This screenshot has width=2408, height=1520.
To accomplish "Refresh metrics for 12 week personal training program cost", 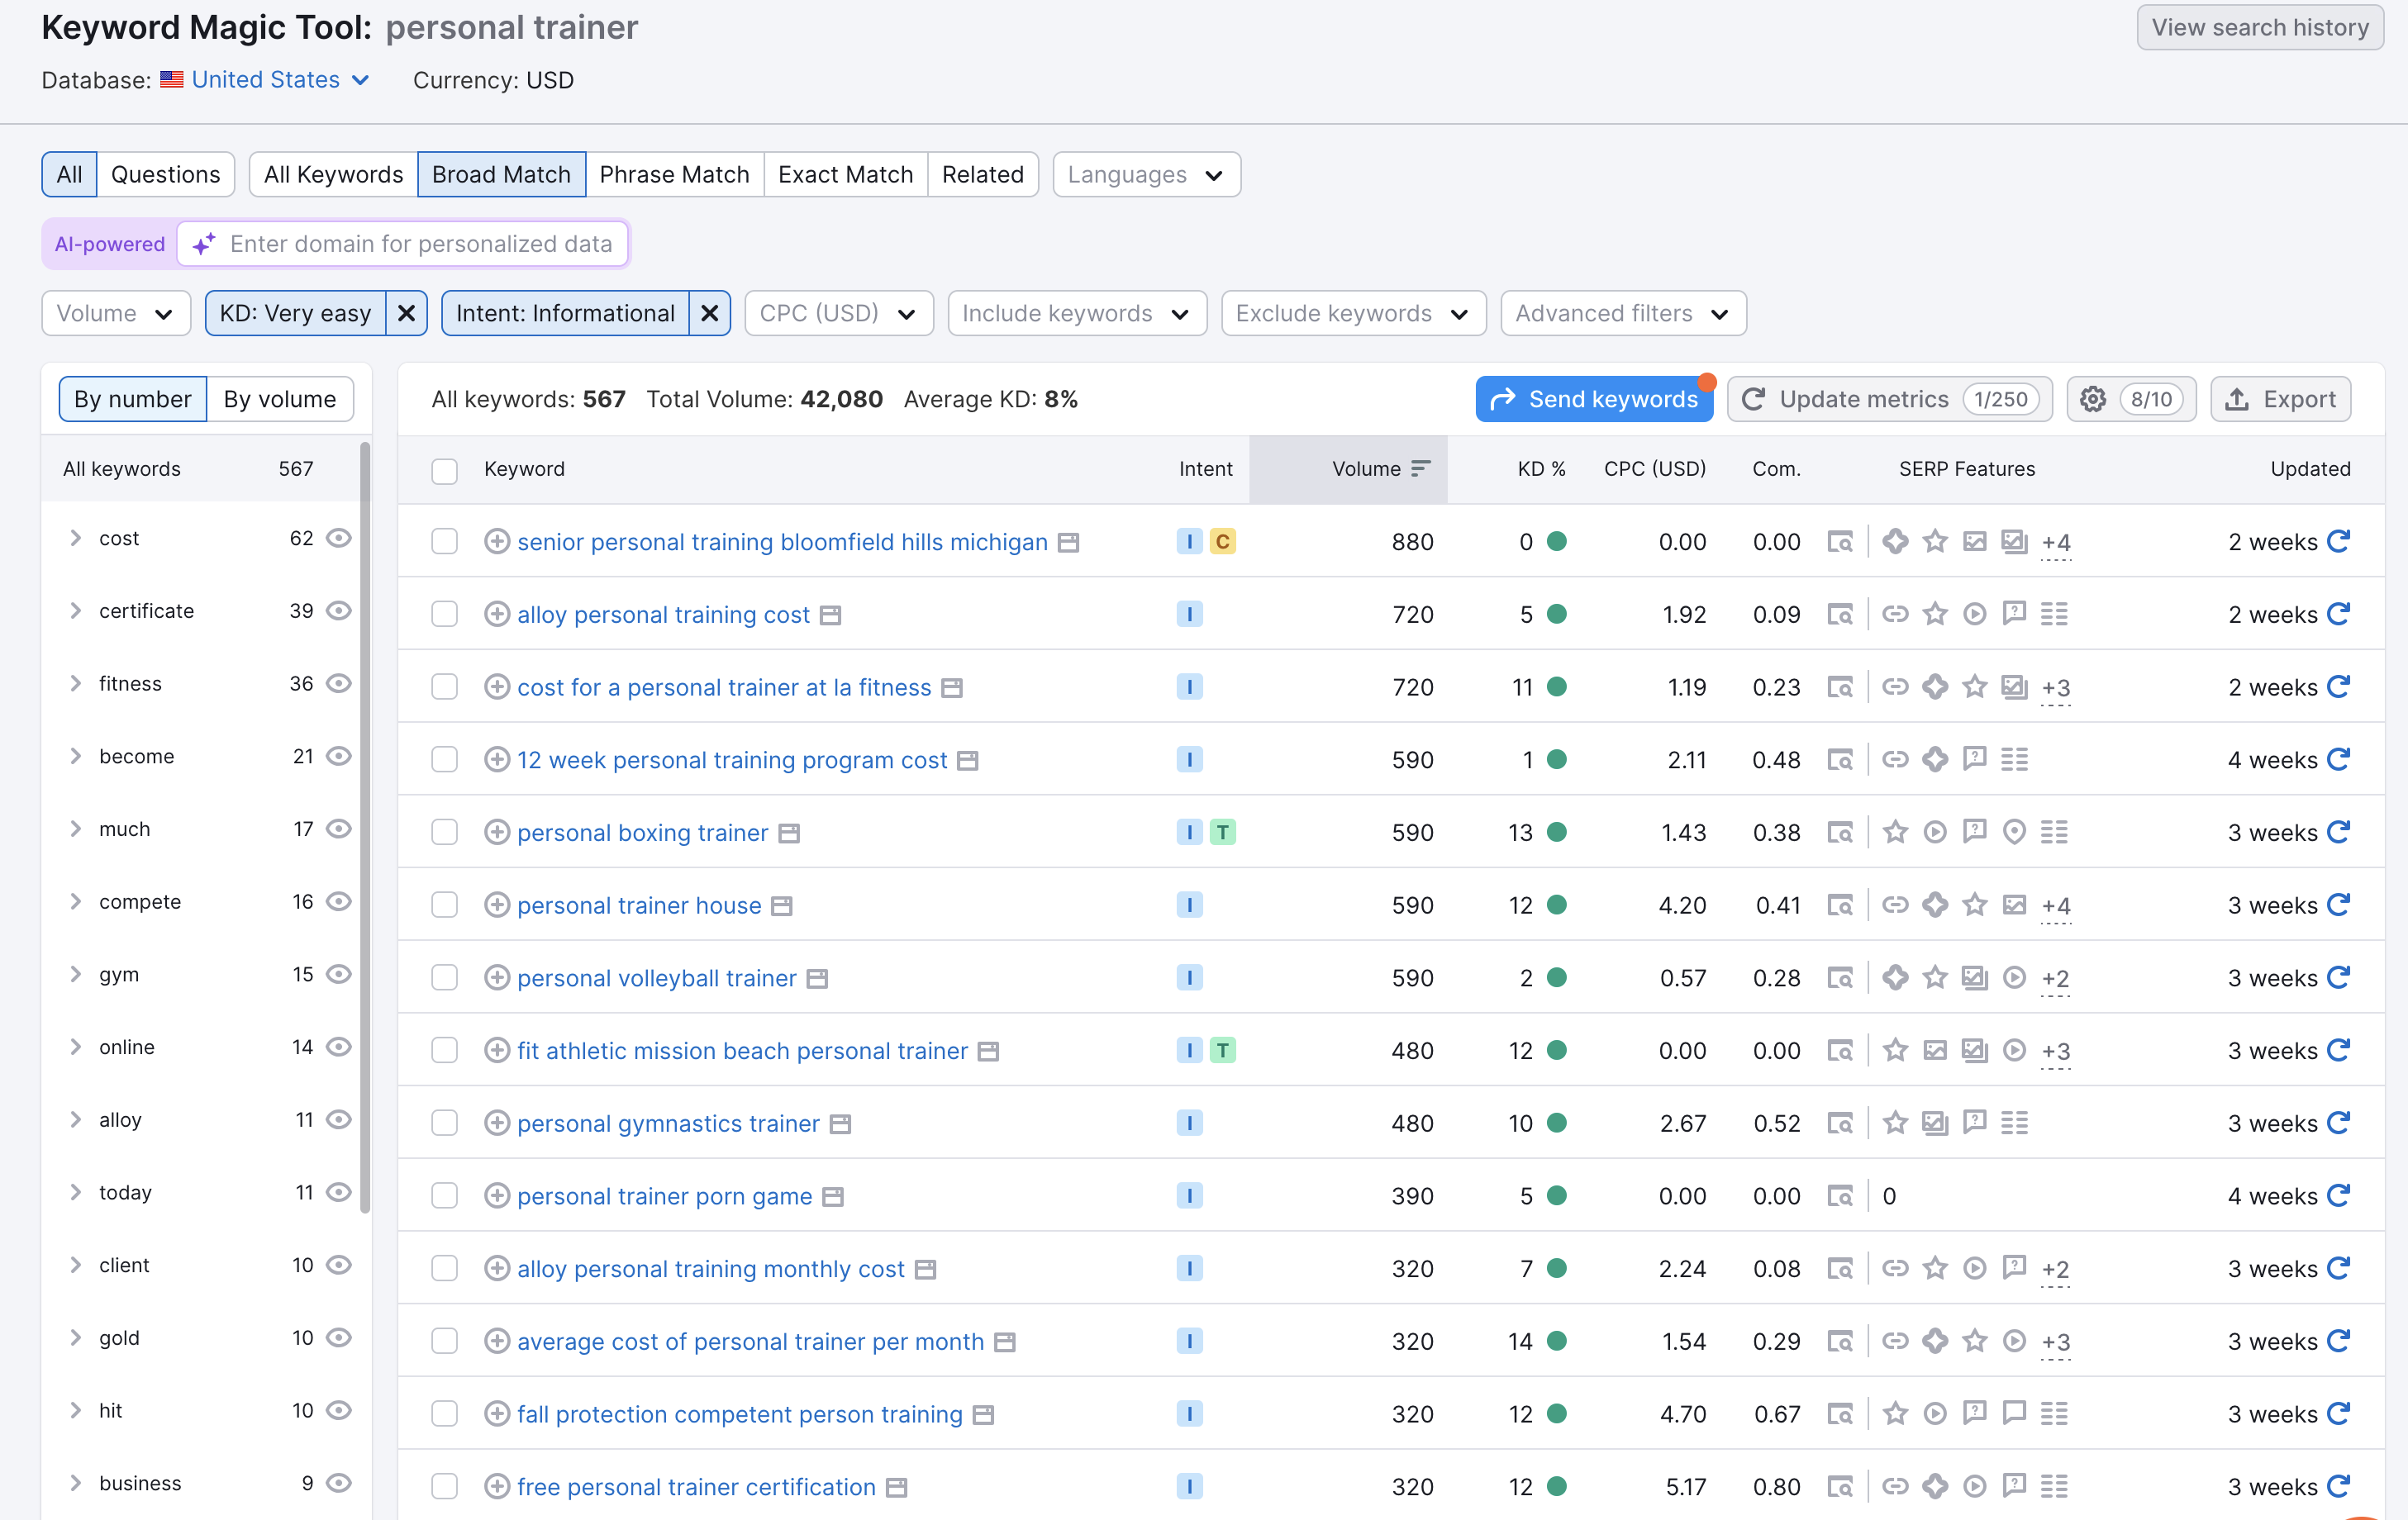I will pyautogui.click(x=2338, y=759).
